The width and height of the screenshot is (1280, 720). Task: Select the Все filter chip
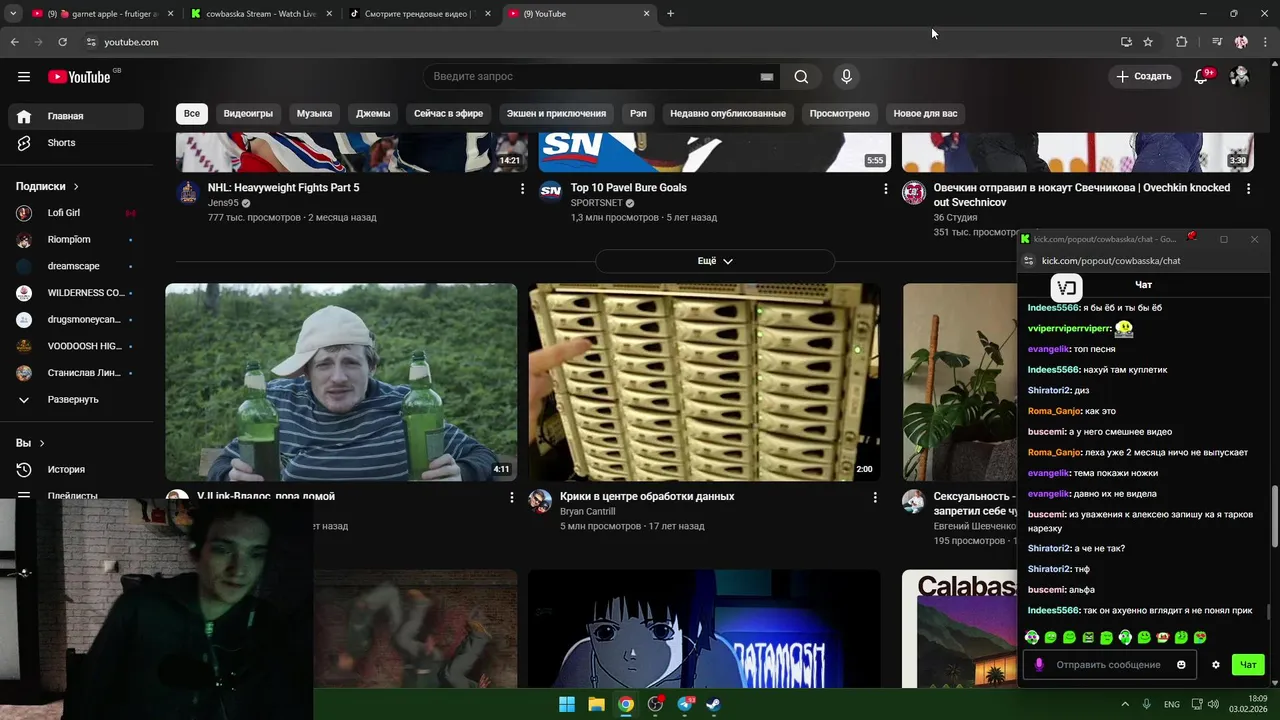coord(191,113)
